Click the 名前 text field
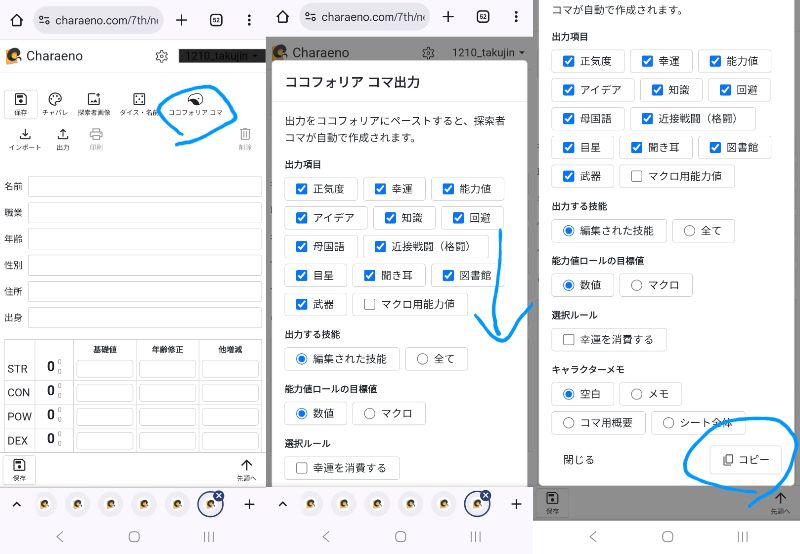 (144, 187)
